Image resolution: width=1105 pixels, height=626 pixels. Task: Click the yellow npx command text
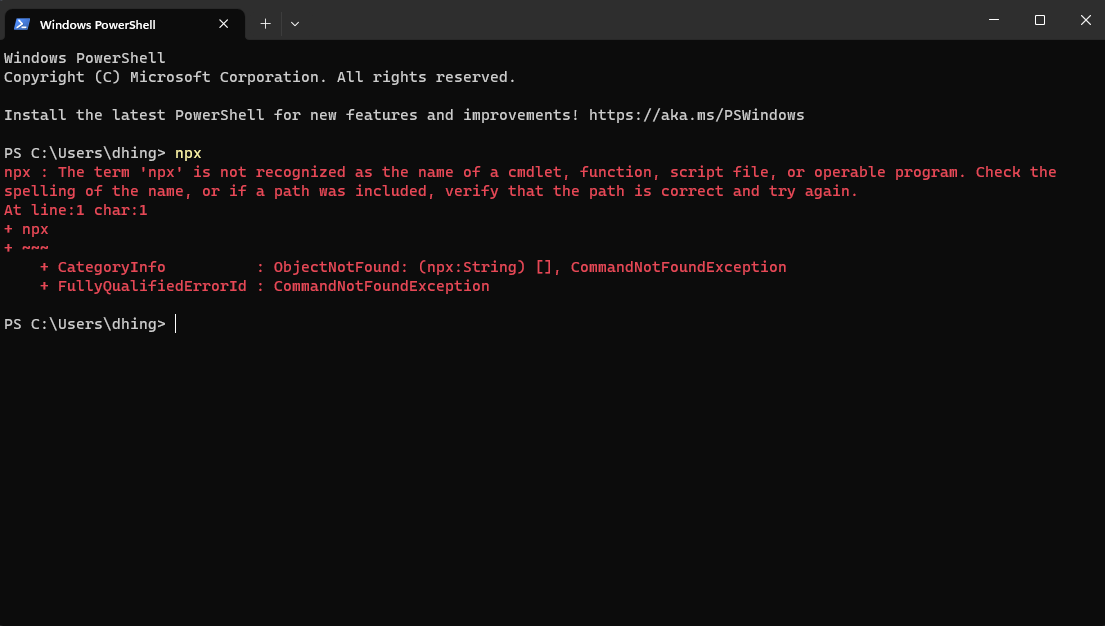click(x=188, y=152)
